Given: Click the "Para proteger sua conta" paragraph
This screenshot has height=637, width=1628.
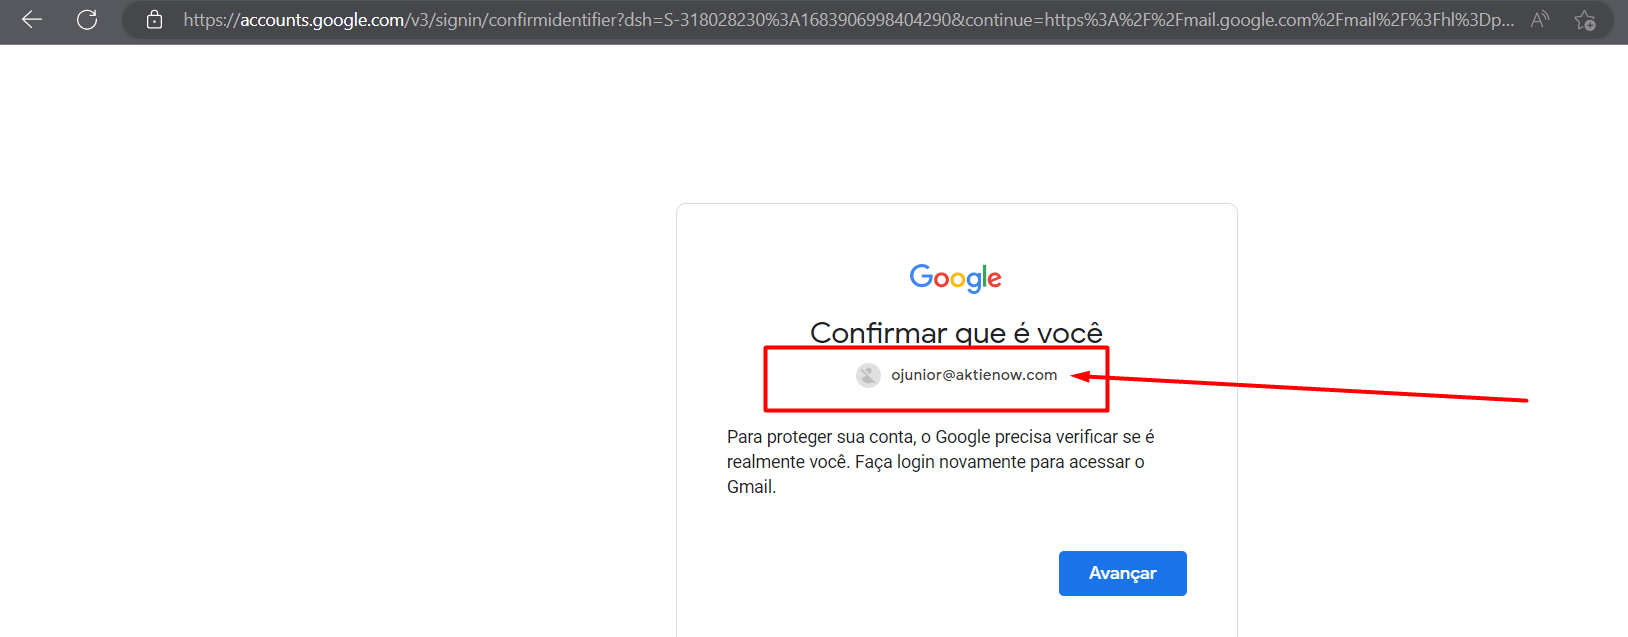Looking at the screenshot, I should 941,462.
